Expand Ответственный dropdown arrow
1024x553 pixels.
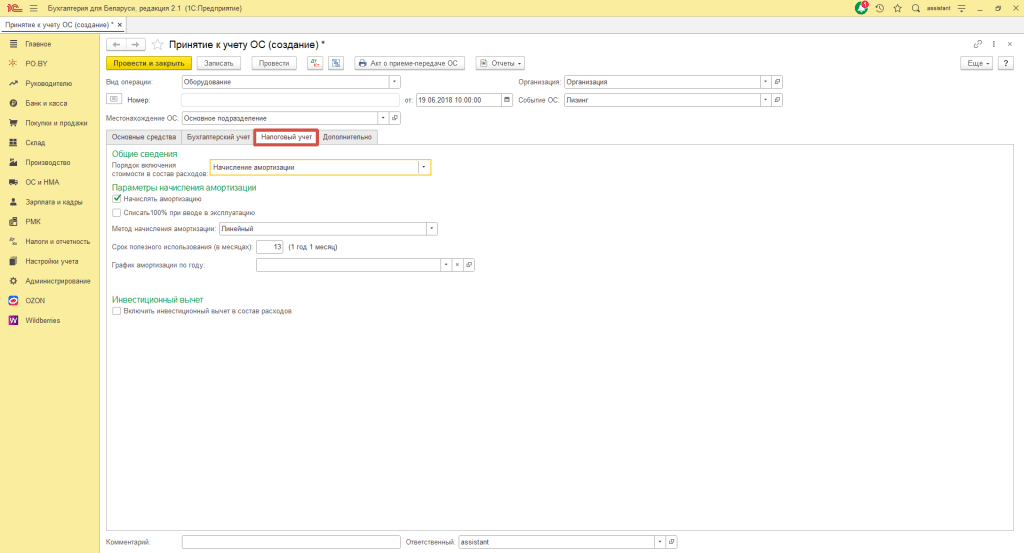pyautogui.click(x=660, y=542)
